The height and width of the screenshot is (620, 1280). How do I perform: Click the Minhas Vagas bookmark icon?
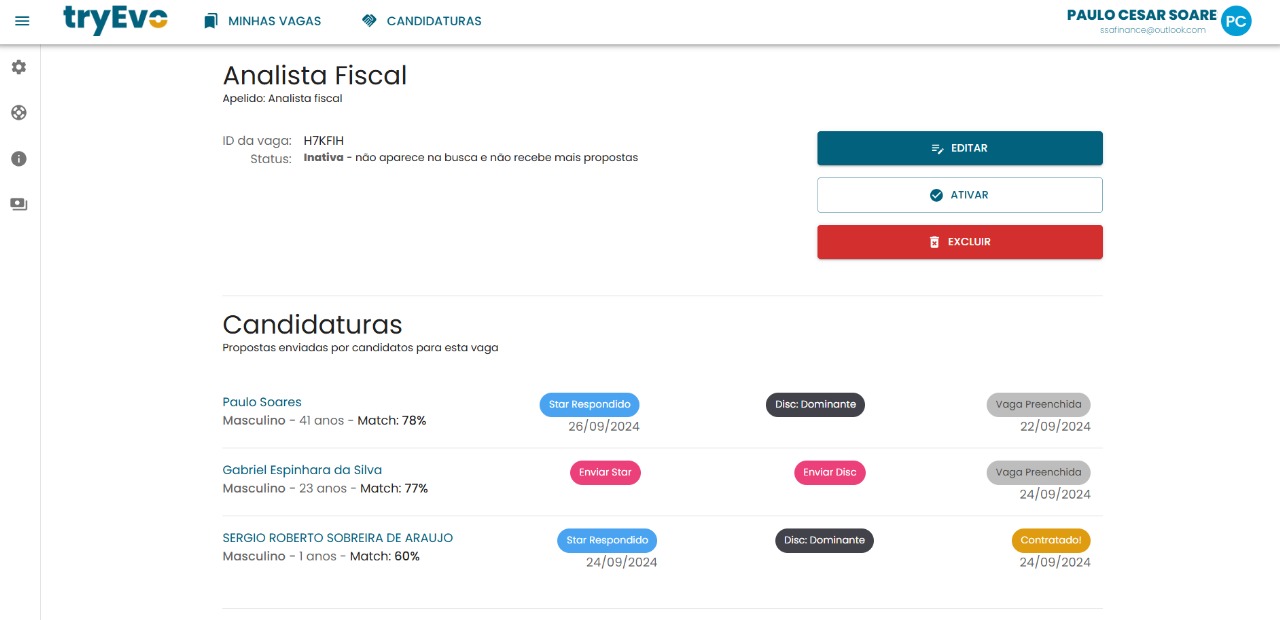210,21
